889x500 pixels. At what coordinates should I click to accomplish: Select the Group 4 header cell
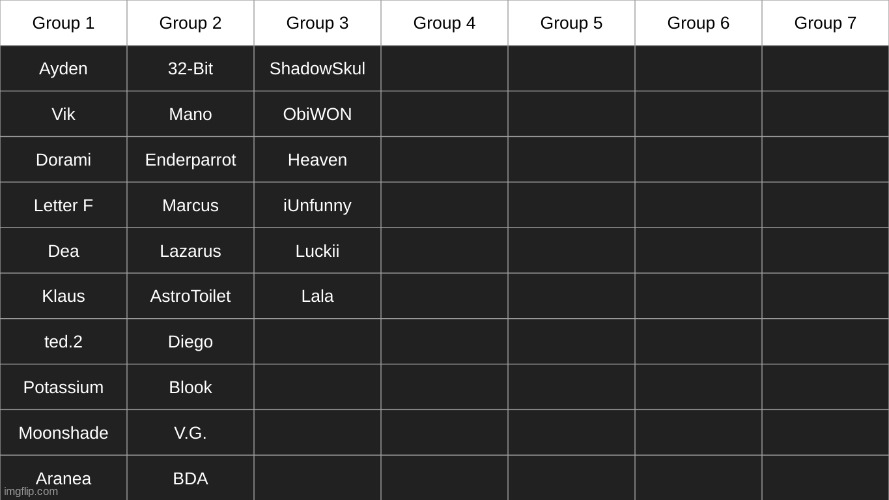pos(444,23)
